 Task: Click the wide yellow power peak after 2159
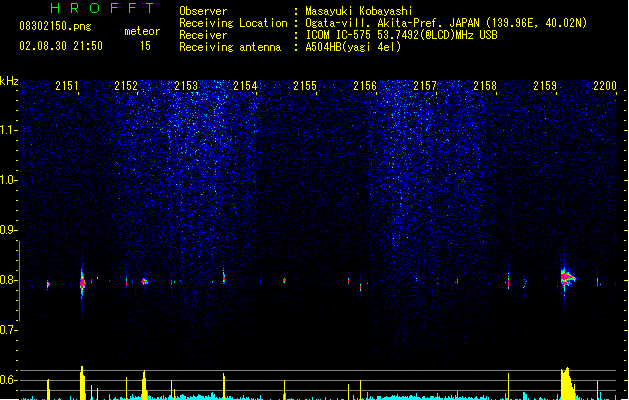point(568,384)
